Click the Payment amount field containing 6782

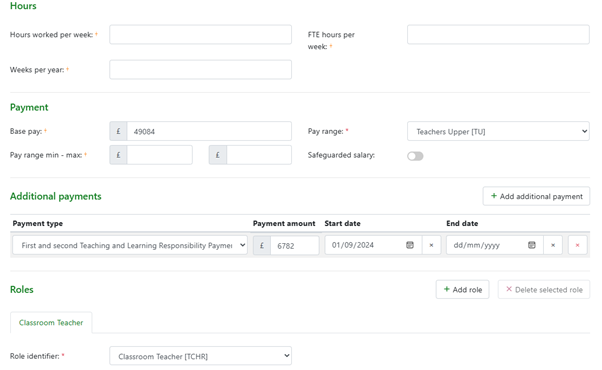point(295,245)
